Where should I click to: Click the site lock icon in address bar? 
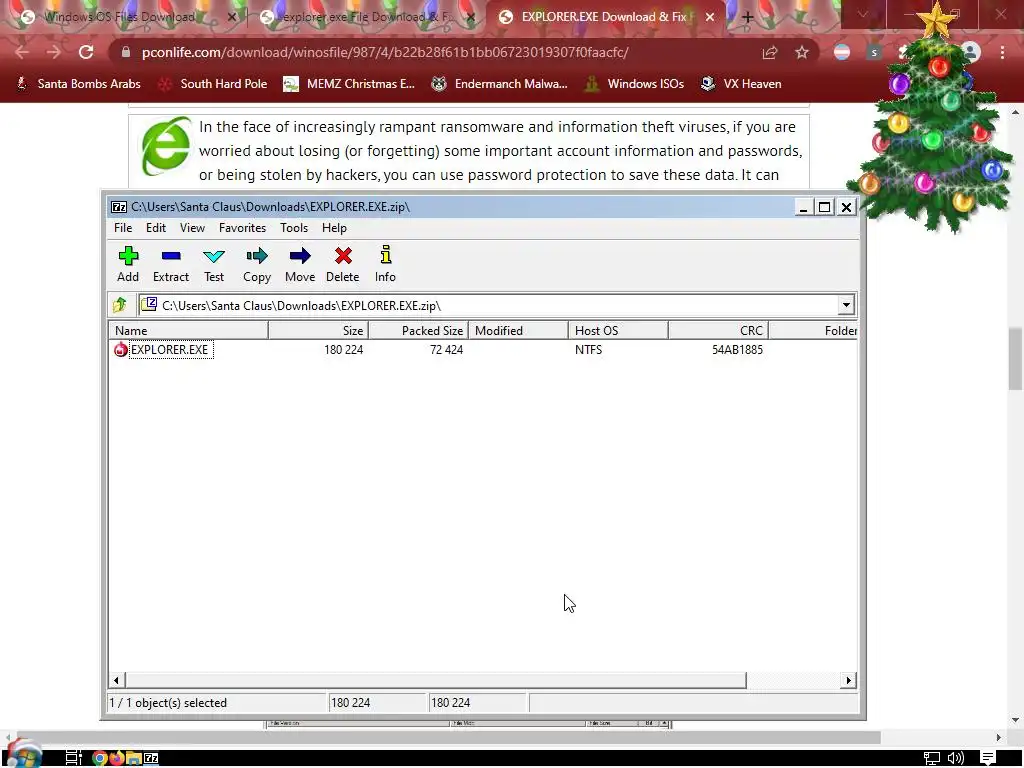126,52
